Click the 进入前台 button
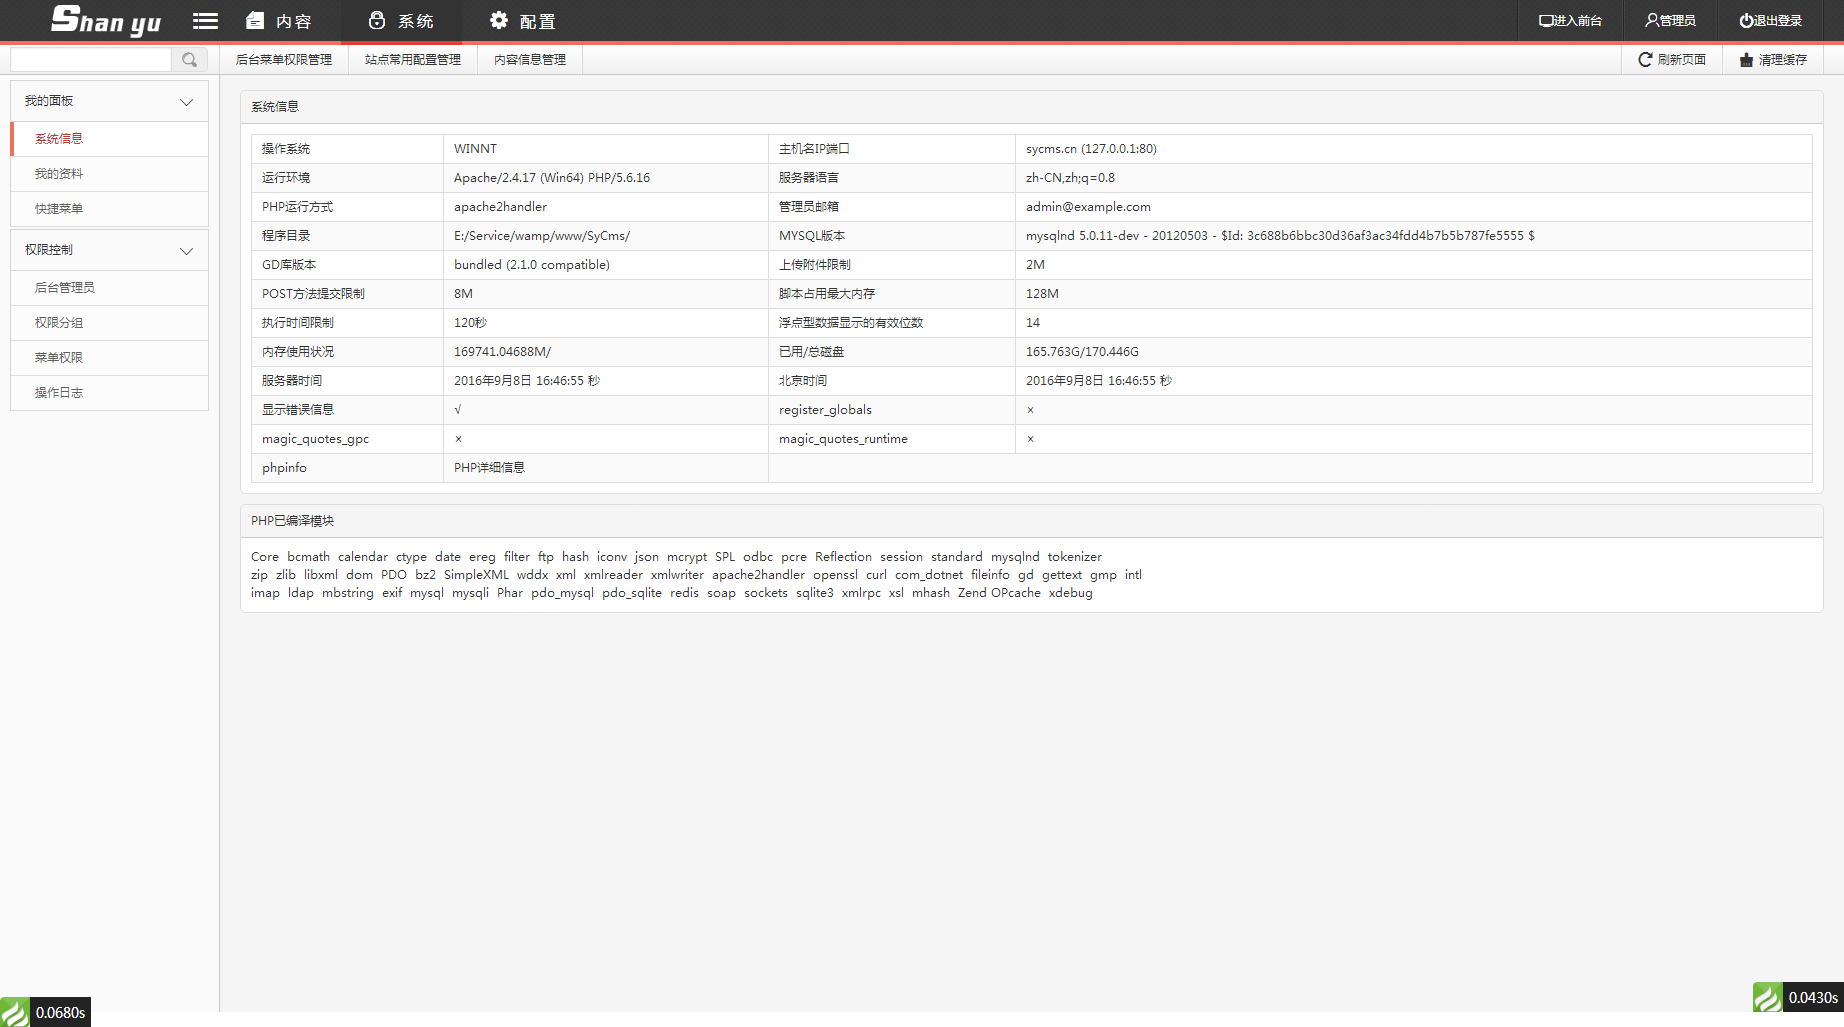The width and height of the screenshot is (1844, 1027). coord(1570,21)
